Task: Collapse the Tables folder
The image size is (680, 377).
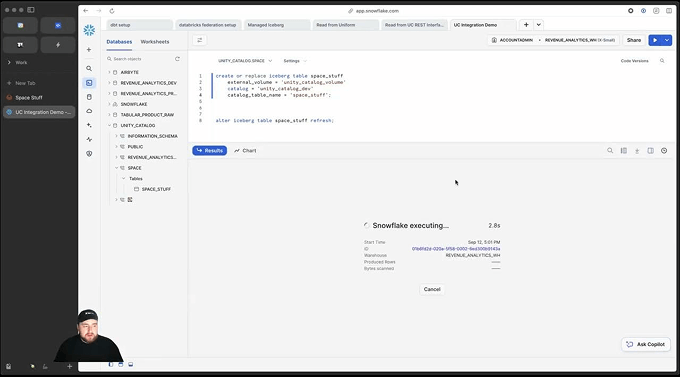Action: coord(124,178)
